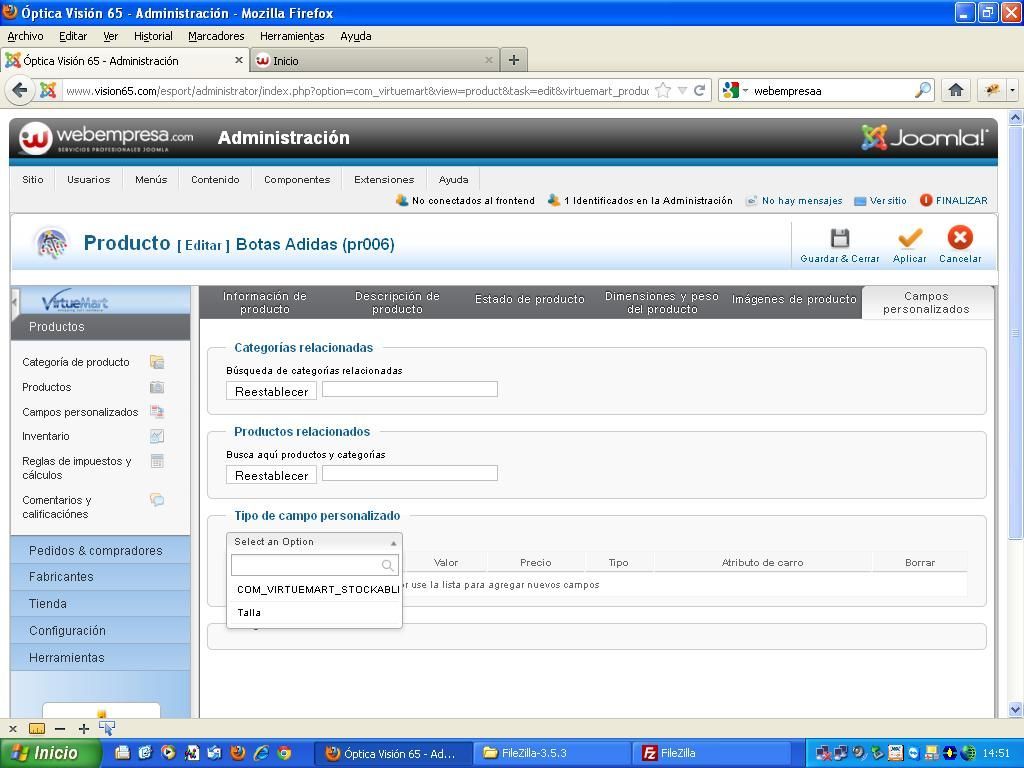Click the FINALIZAR logout link
The image size is (1024, 768).
954,200
